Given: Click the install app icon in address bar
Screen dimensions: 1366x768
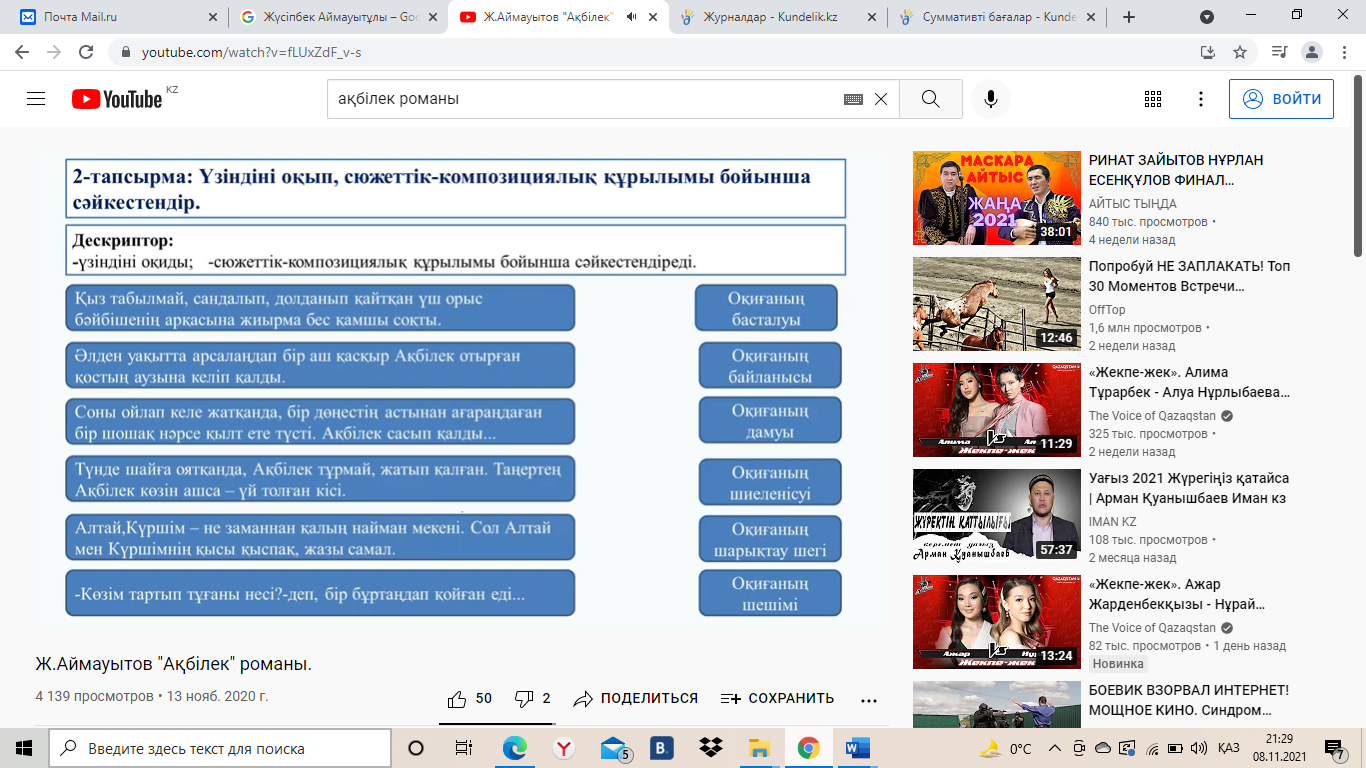Looking at the screenshot, I should [1207, 52].
